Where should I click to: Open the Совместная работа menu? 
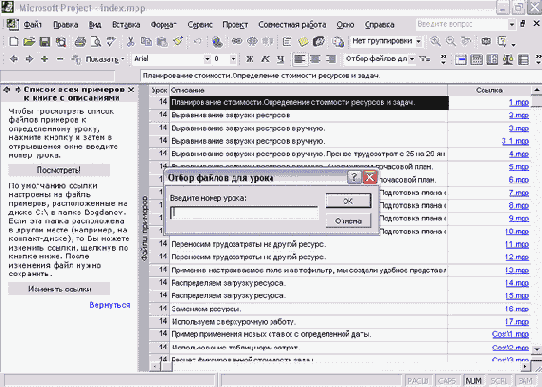click(292, 25)
